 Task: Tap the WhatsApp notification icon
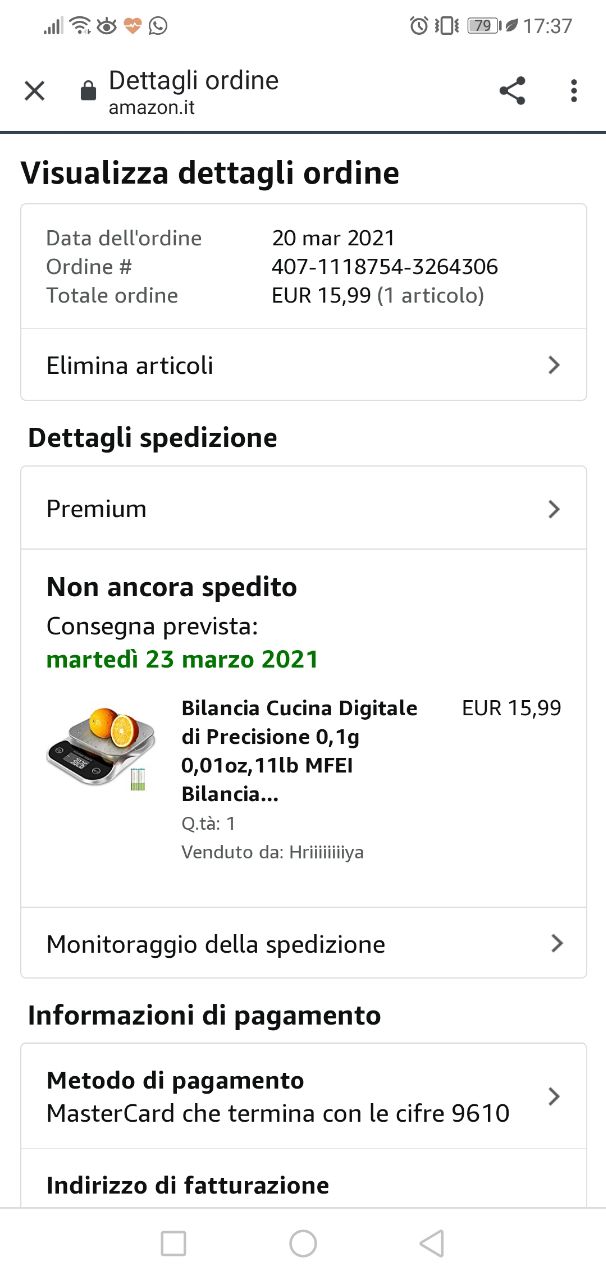pos(158,26)
